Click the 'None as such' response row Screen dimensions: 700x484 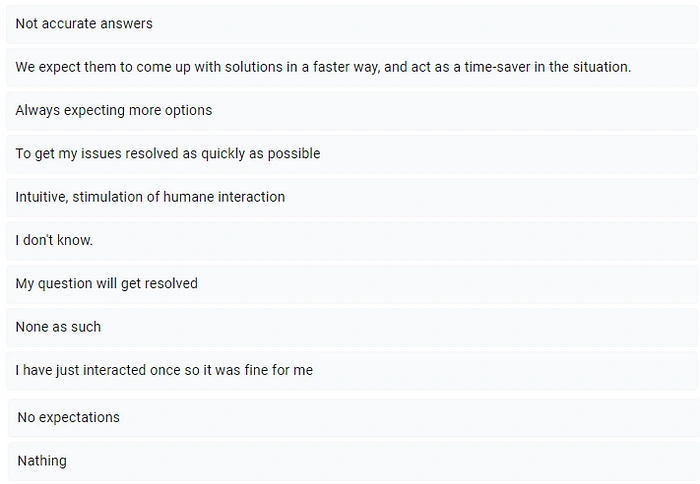(352, 327)
